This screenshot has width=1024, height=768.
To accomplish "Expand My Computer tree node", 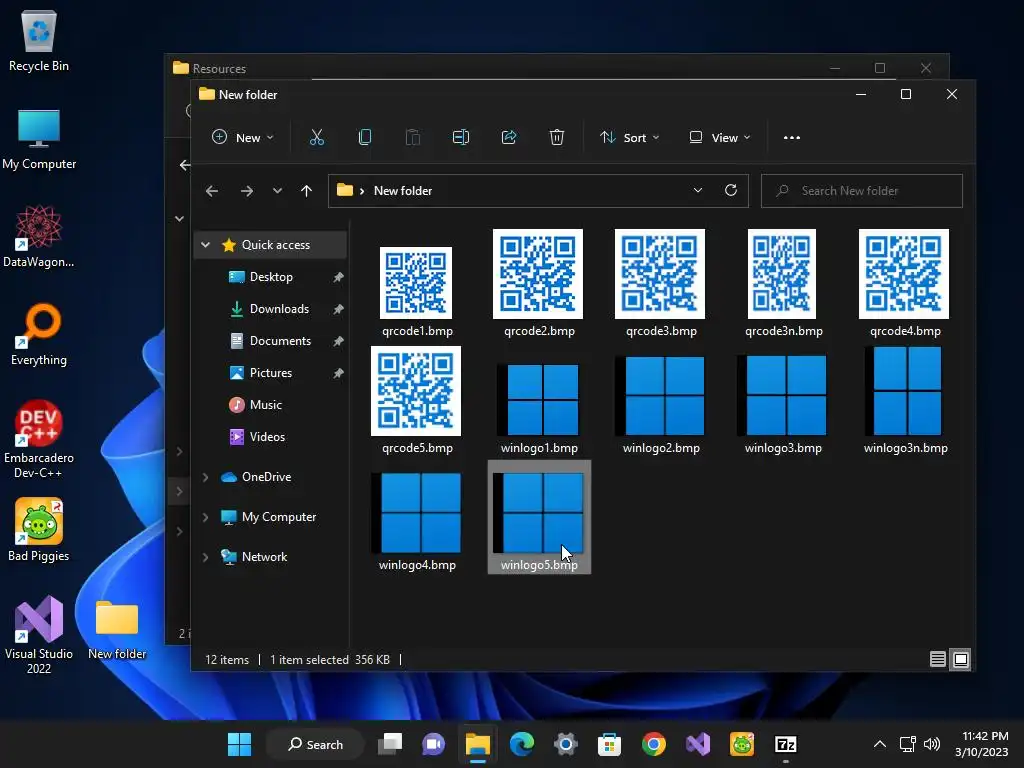I will [205, 517].
